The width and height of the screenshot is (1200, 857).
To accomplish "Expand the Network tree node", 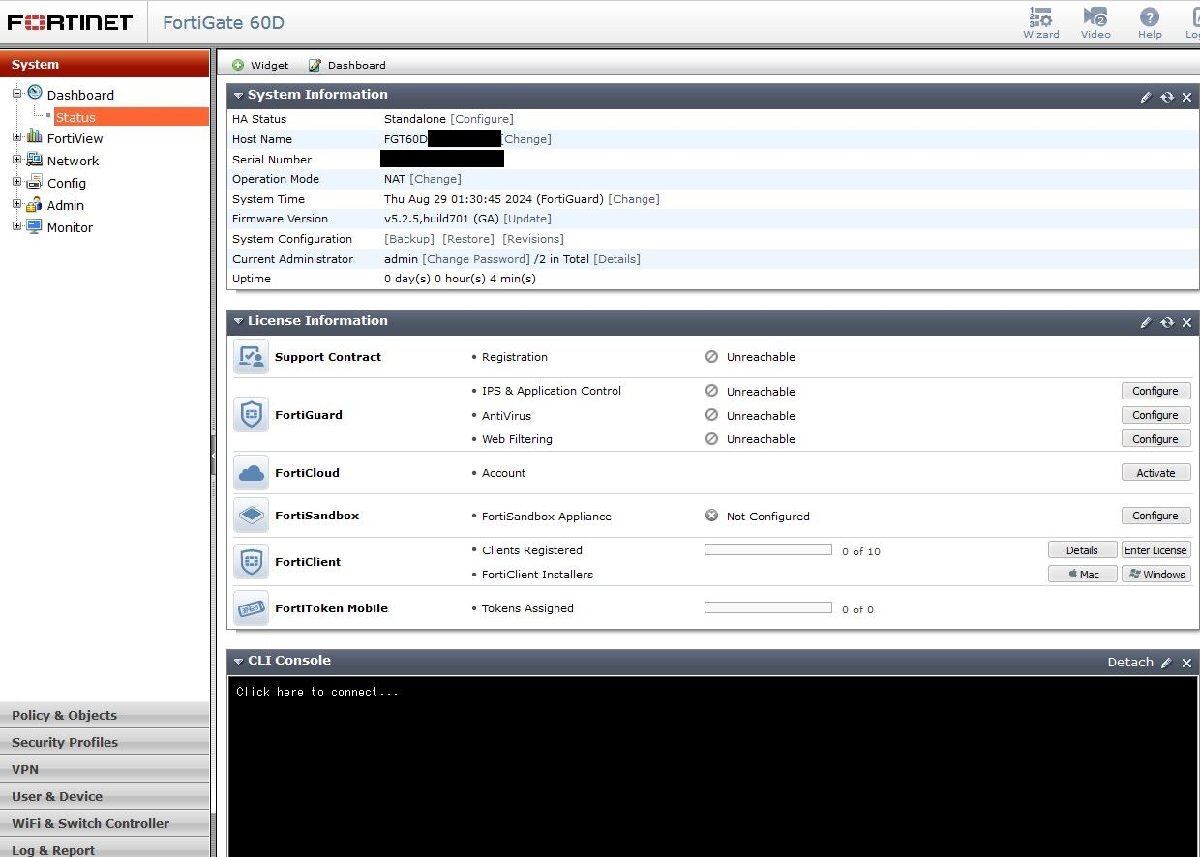I will [17, 160].
